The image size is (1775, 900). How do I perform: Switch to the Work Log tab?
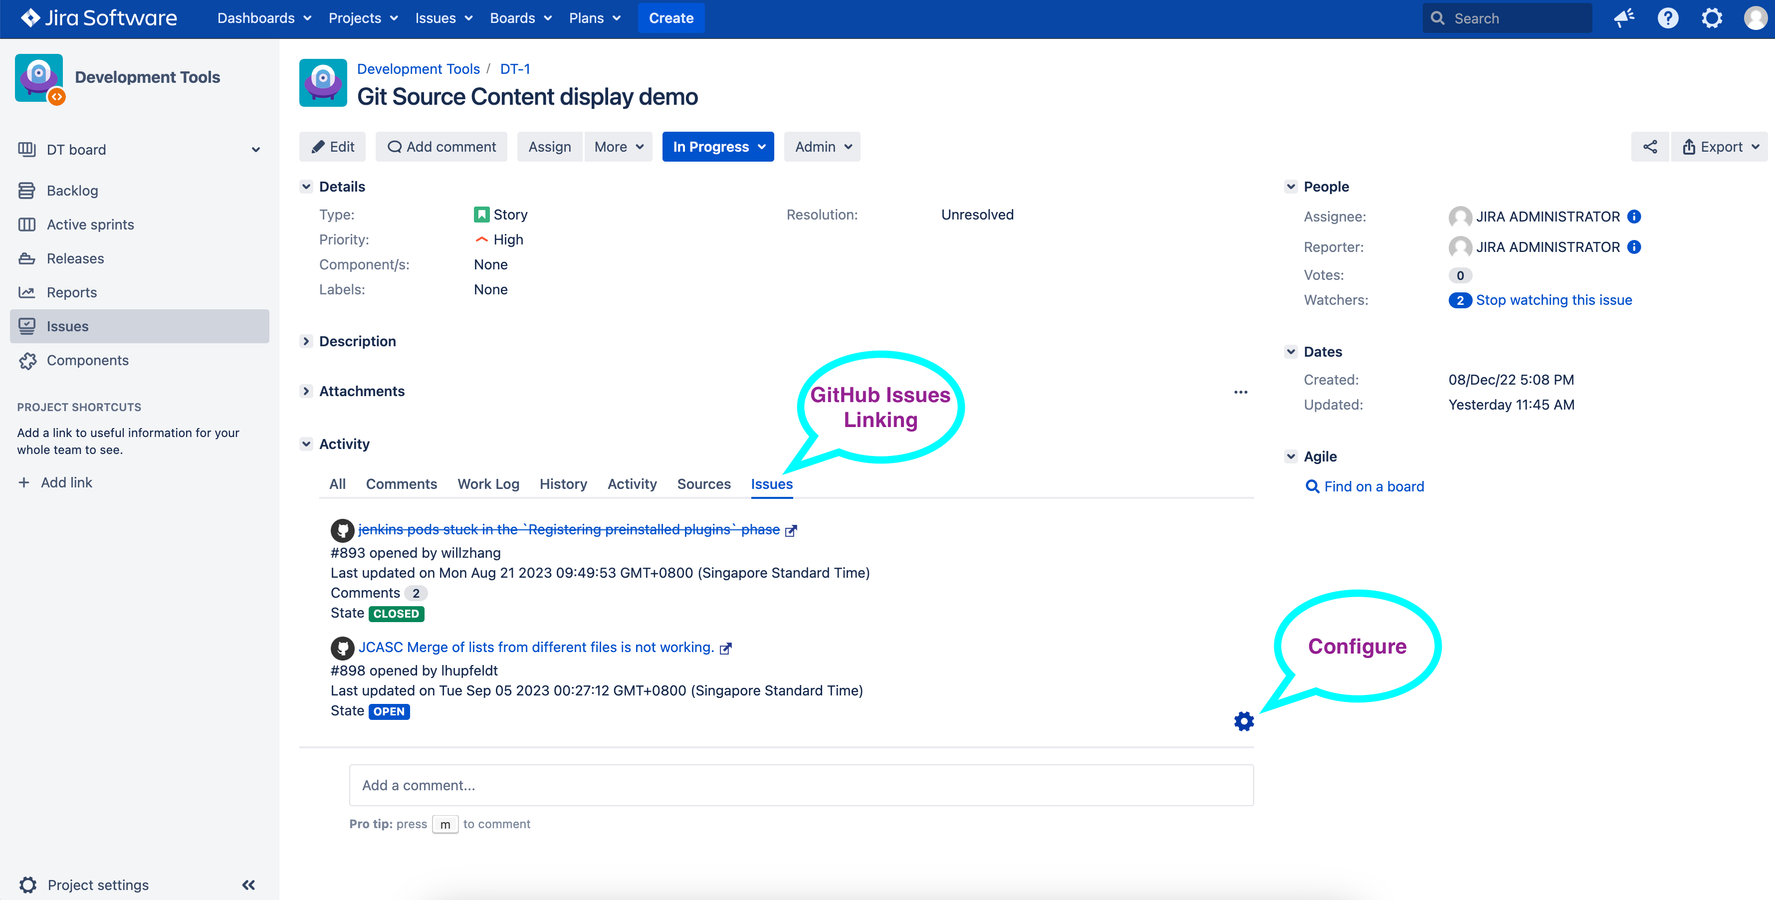[x=488, y=484]
